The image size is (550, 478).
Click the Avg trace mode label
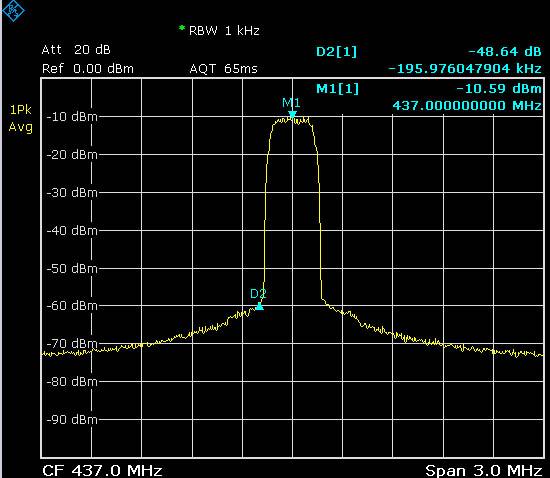pyautogui.click(x=20, y=127)
